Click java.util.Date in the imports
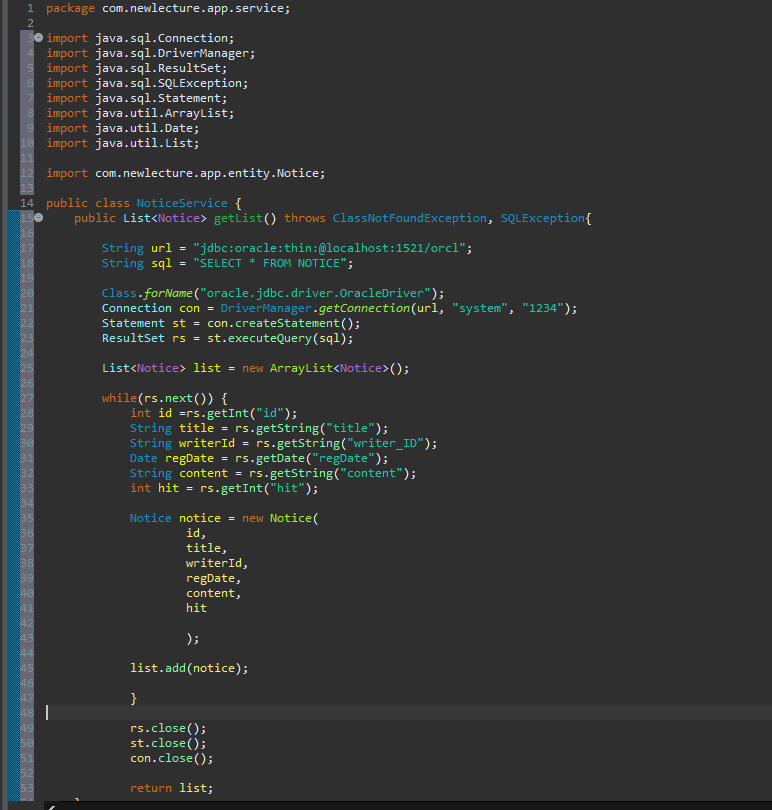Screen dimensions: 772x810 pyautogui.click(x=144, y=129)
